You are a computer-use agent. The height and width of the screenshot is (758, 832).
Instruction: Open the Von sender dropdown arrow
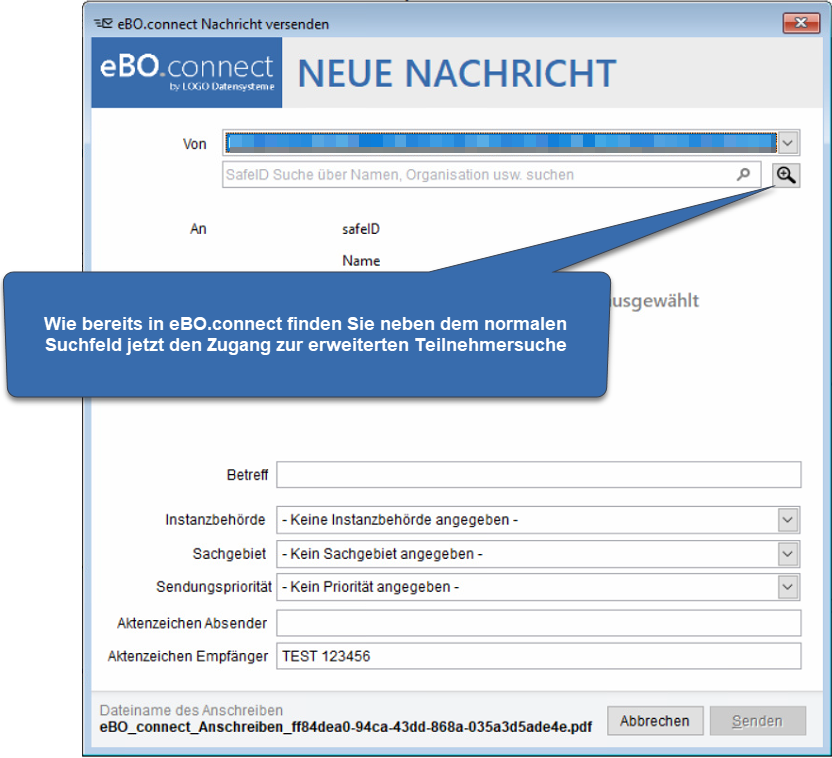[788, 143]
